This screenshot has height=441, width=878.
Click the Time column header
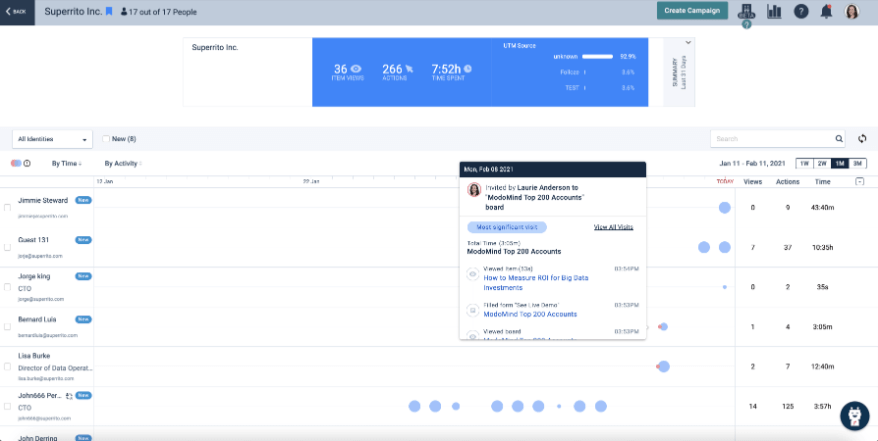tap(823, 182)
